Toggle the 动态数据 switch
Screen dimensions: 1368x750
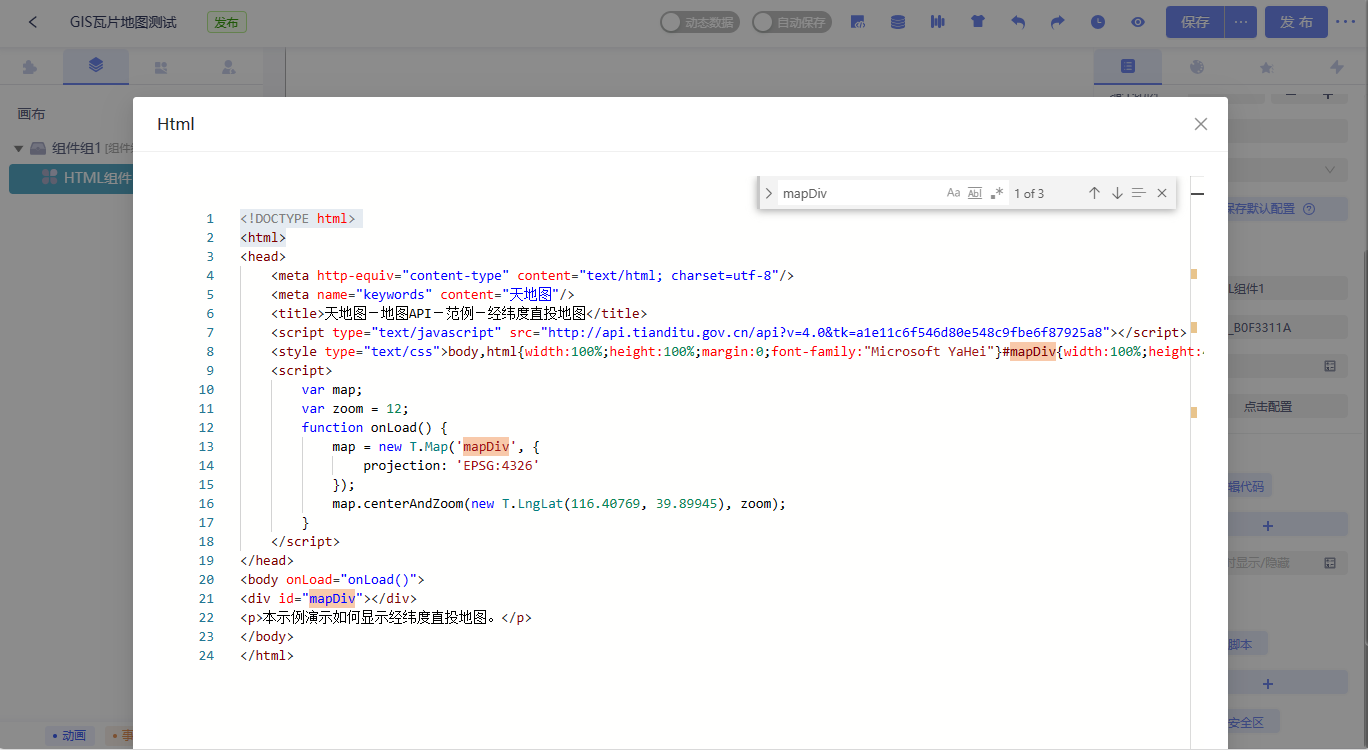coord(700,22)
